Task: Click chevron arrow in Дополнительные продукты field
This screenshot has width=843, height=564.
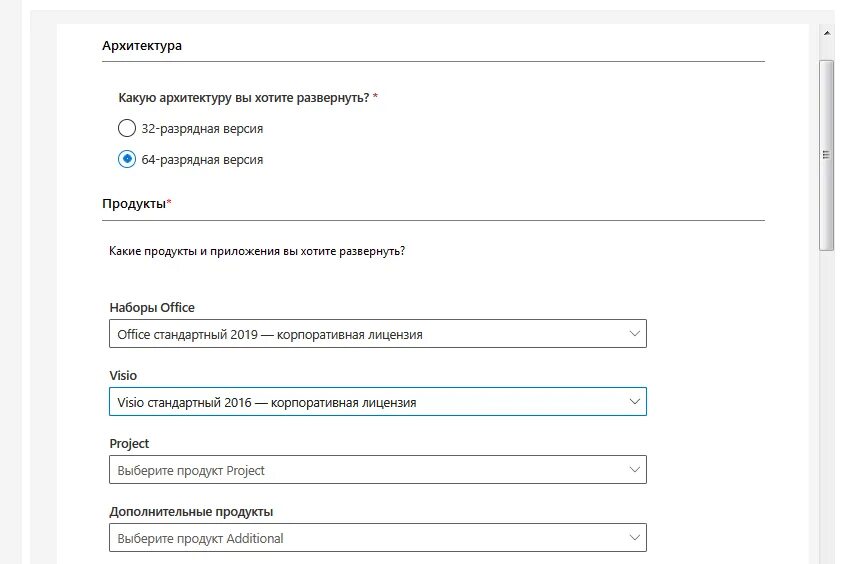Action: point(634,538)
